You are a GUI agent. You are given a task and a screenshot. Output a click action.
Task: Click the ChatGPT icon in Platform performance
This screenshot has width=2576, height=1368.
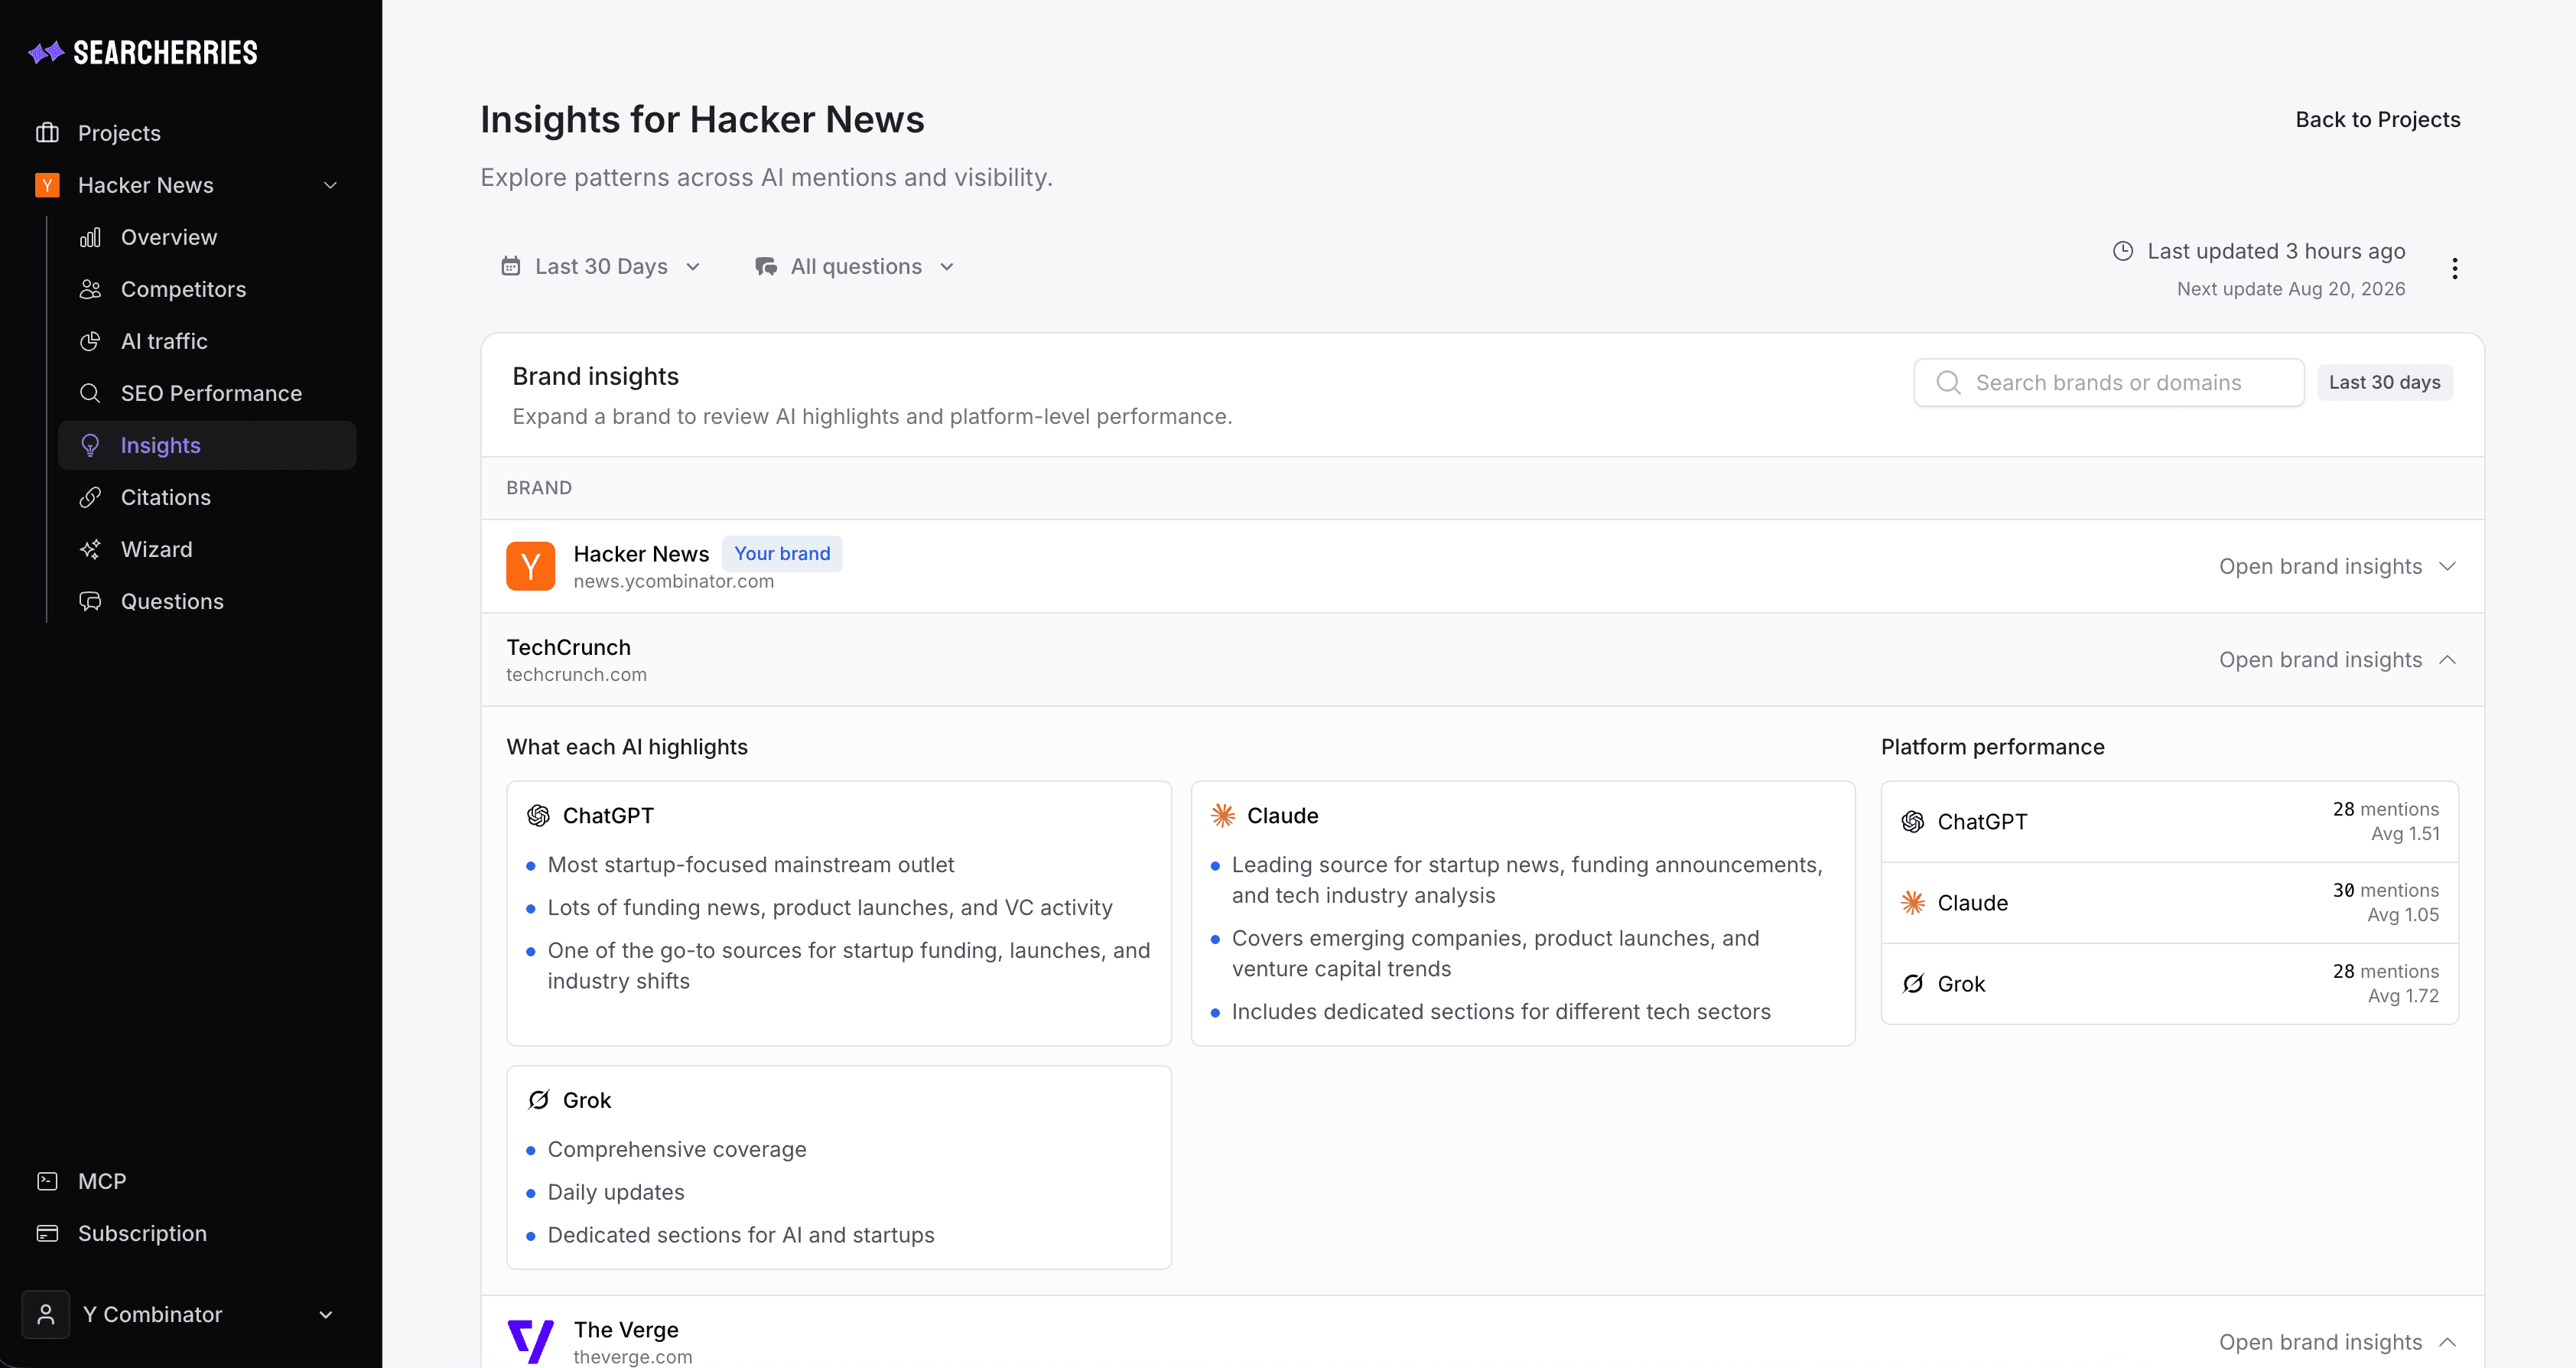click(1913, 822)
